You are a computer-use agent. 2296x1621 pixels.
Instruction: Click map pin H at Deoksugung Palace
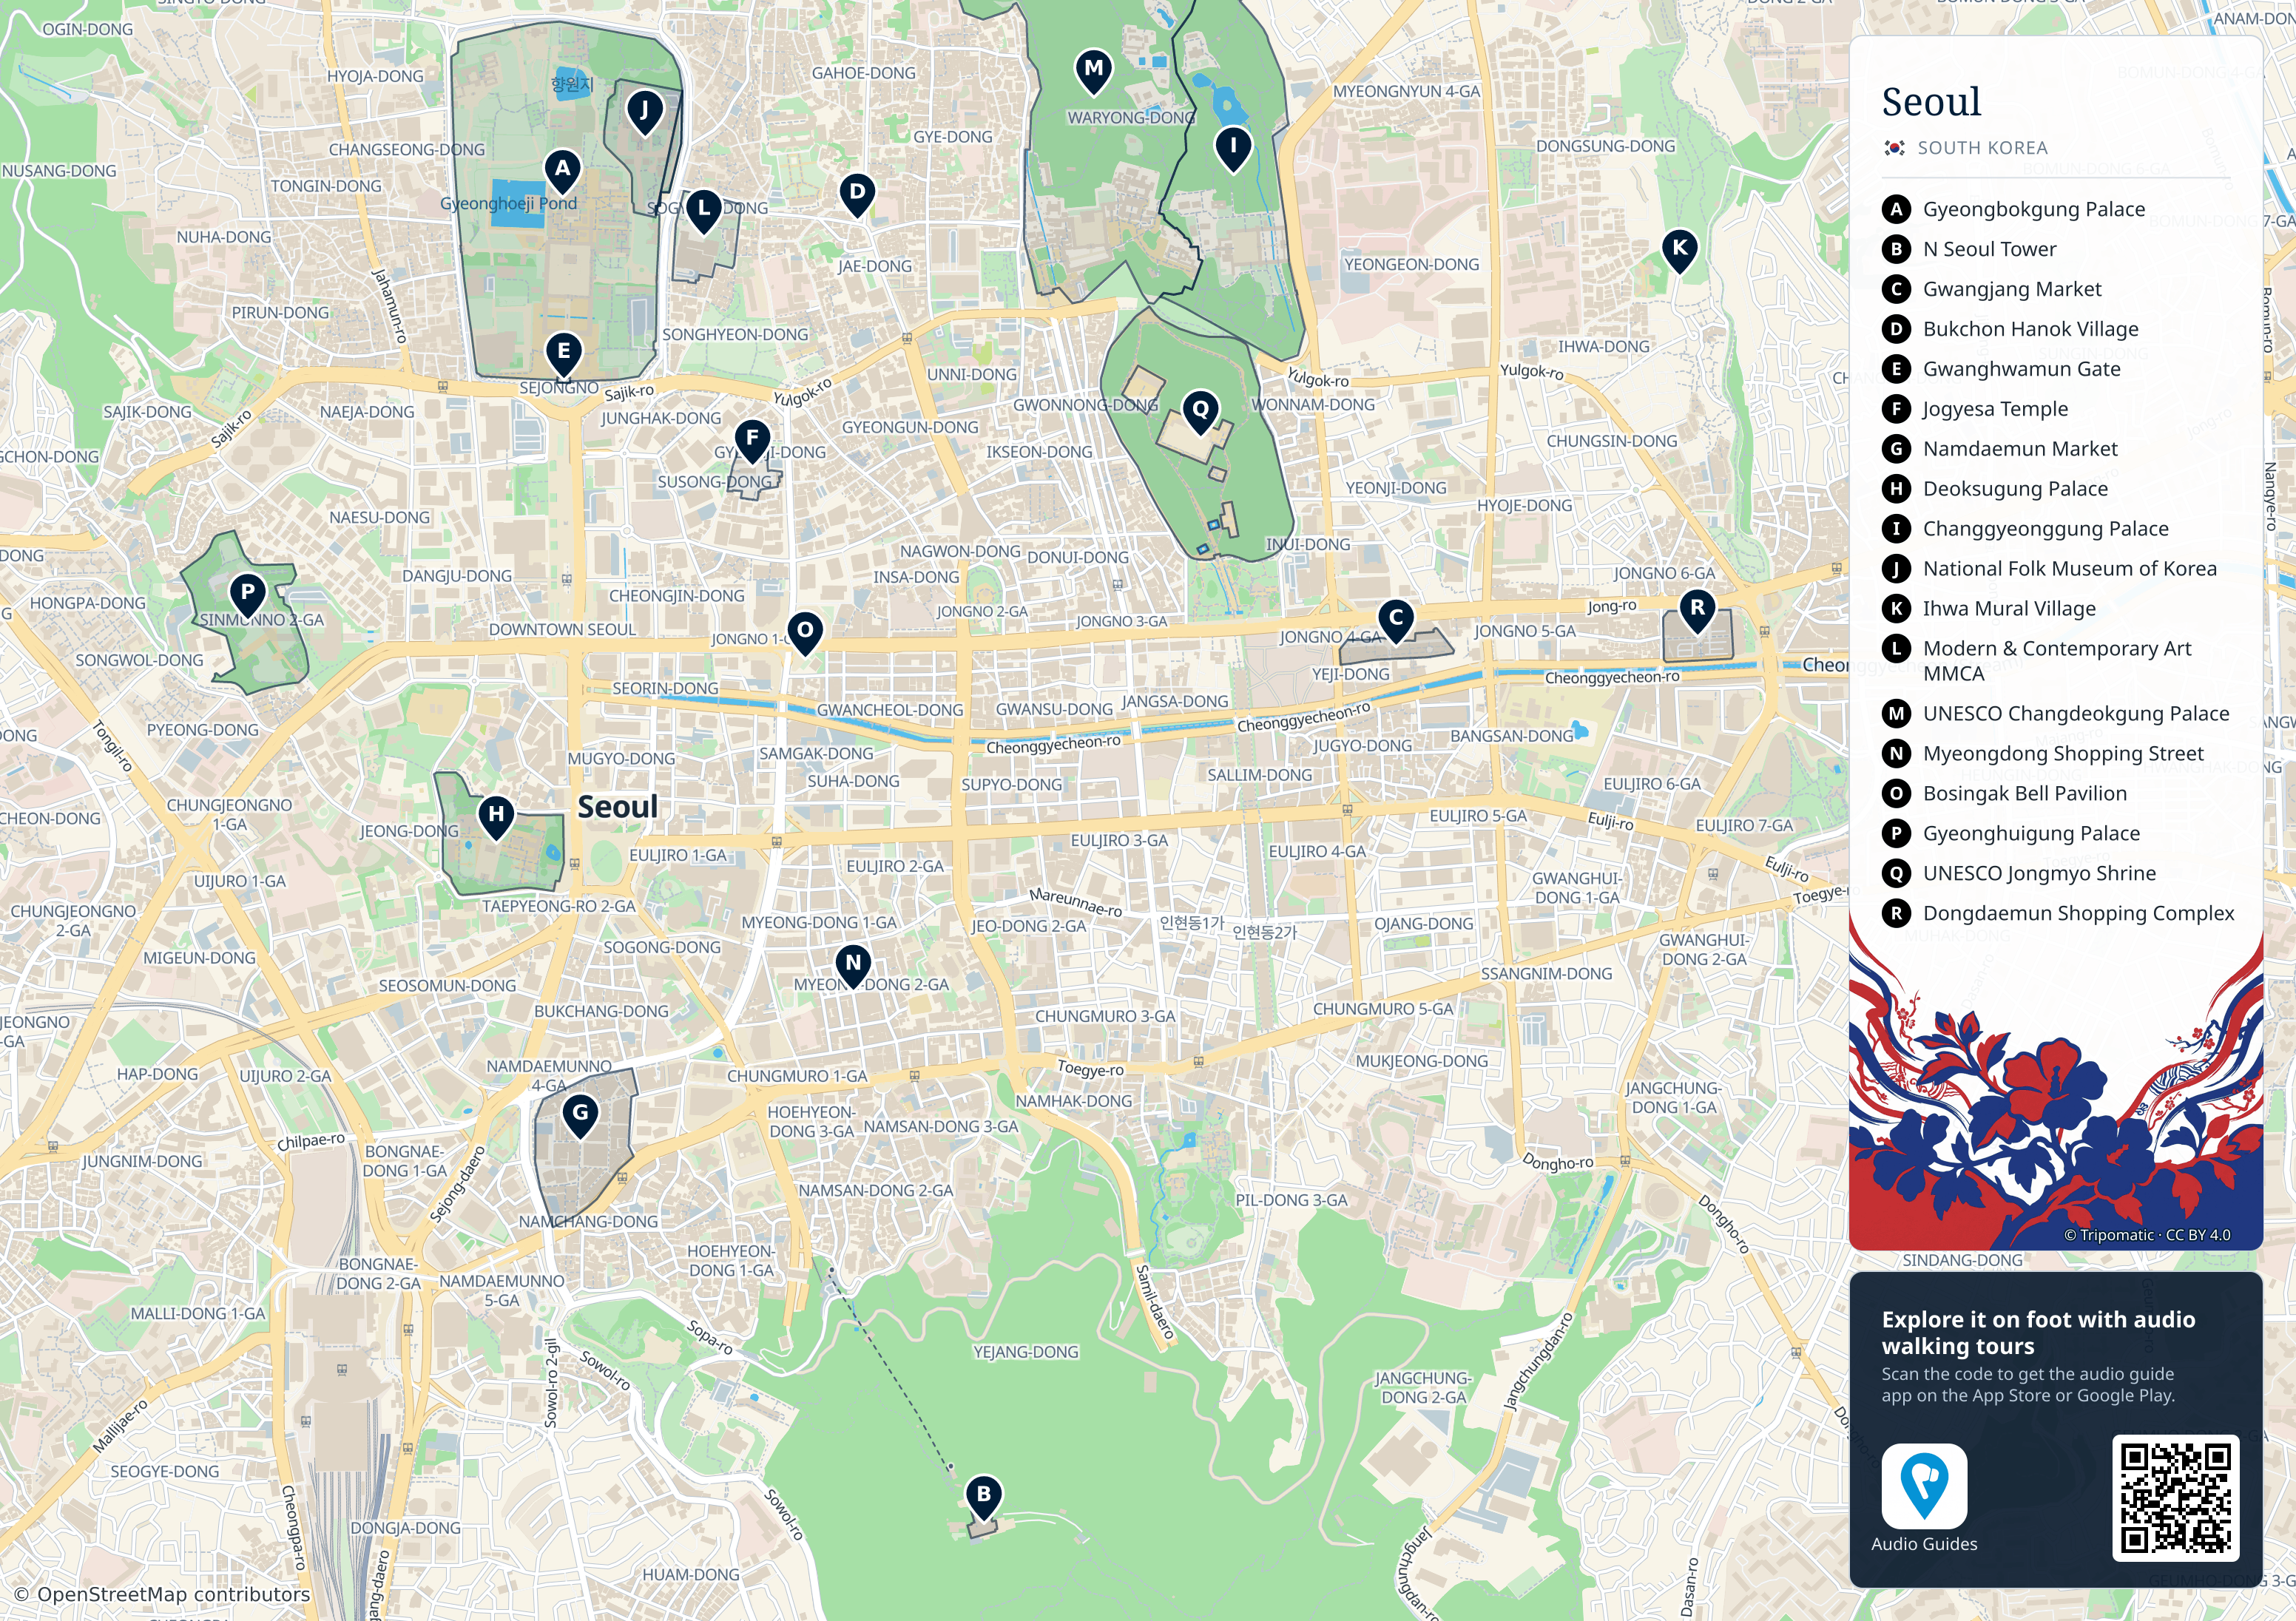pos(496,818)
